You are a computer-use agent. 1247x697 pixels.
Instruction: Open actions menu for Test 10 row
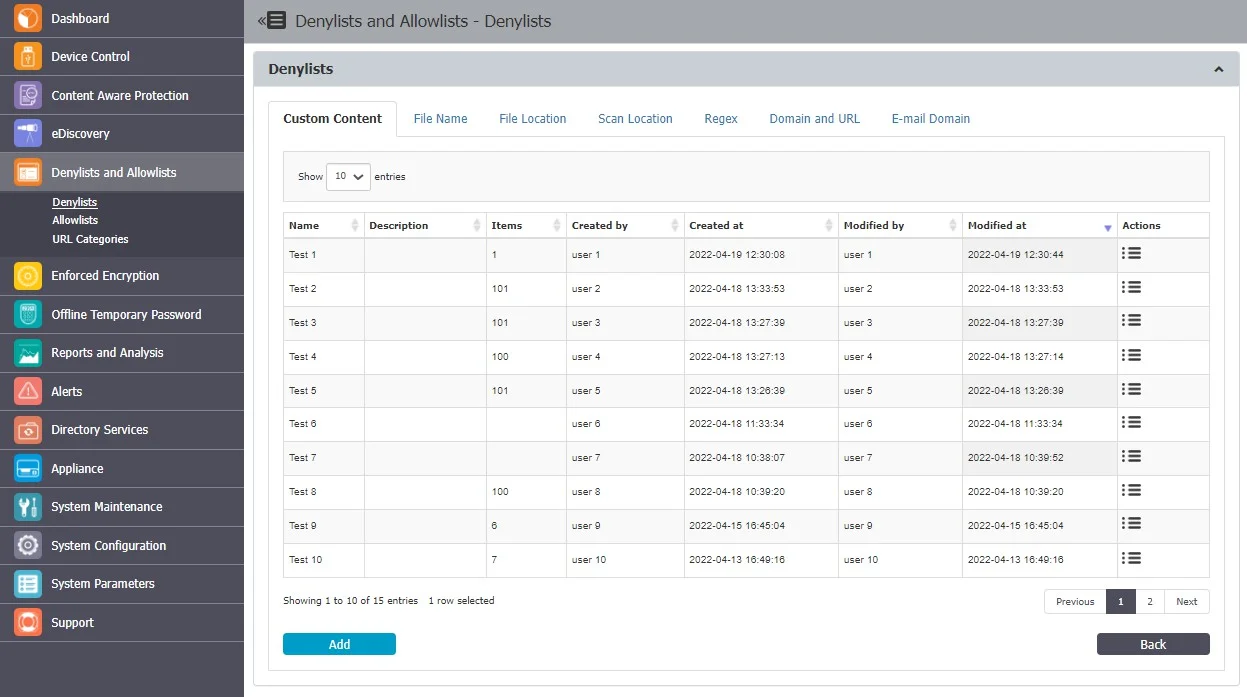(x=1131, y=558)
